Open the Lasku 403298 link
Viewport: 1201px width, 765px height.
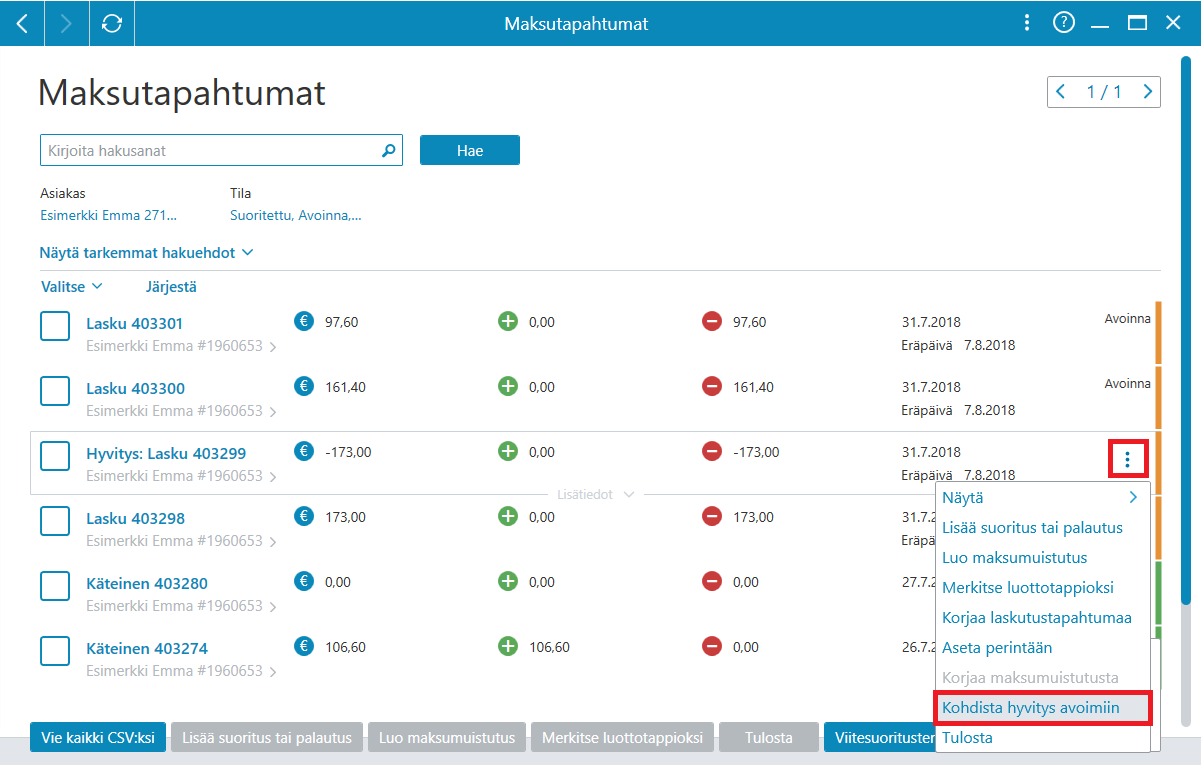(135, 518)
